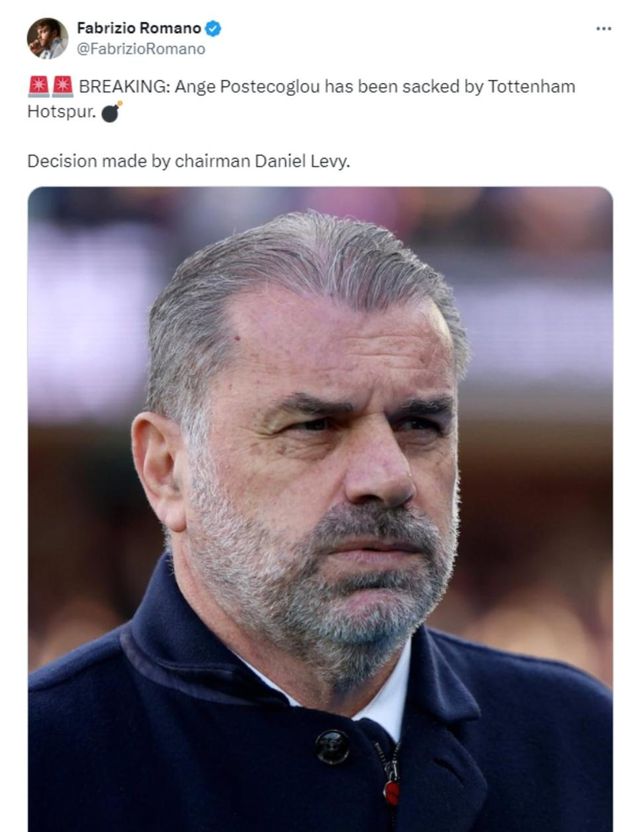Click the word BREAKING in the tweet
The width and height of the screenshot is (640, 832).
point(123,87)
